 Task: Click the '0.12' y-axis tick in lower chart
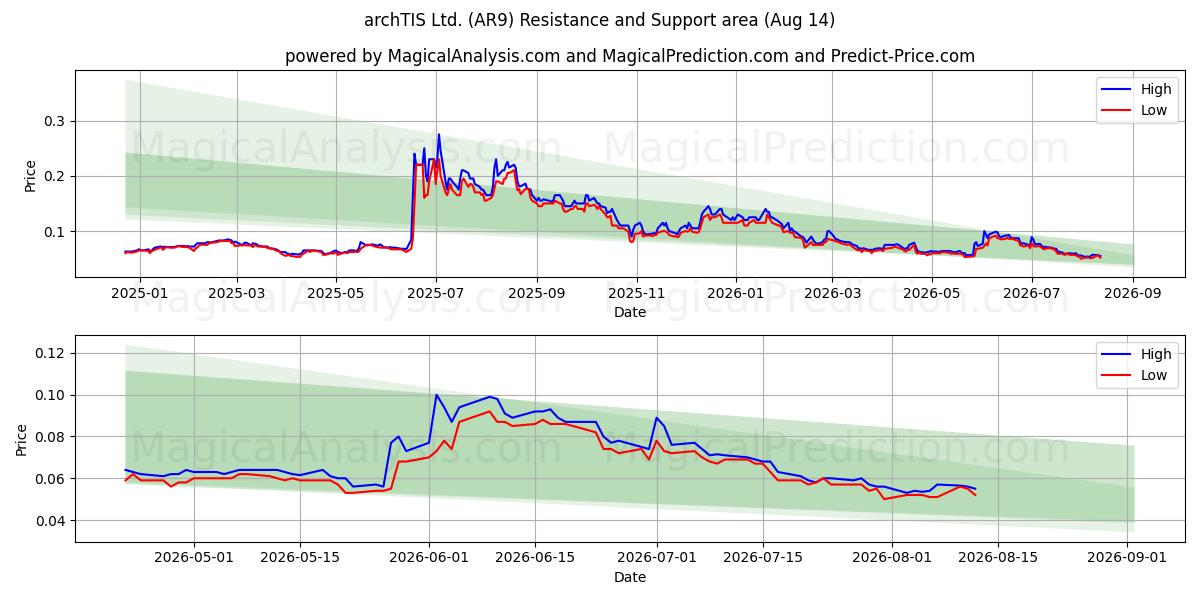pyautogui.click(x=49, y=353)
